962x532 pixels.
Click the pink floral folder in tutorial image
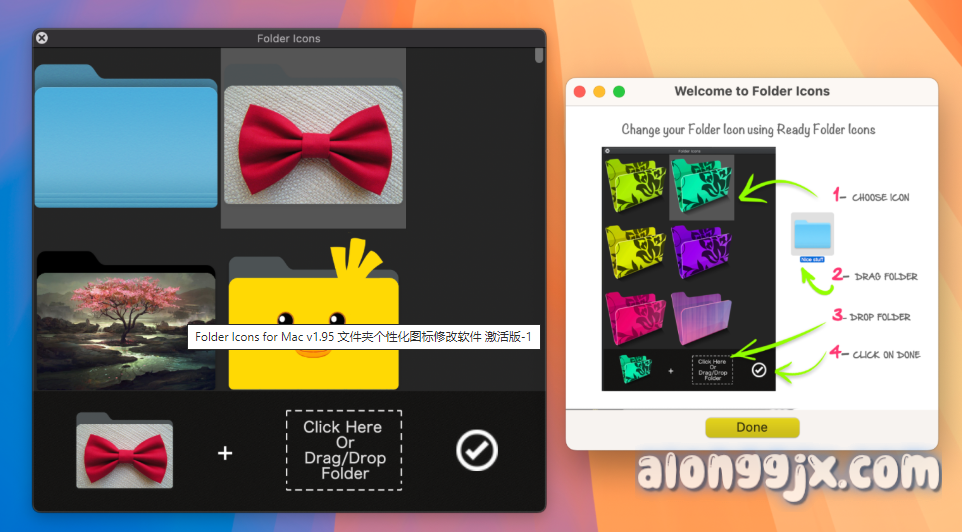[636, 317]
